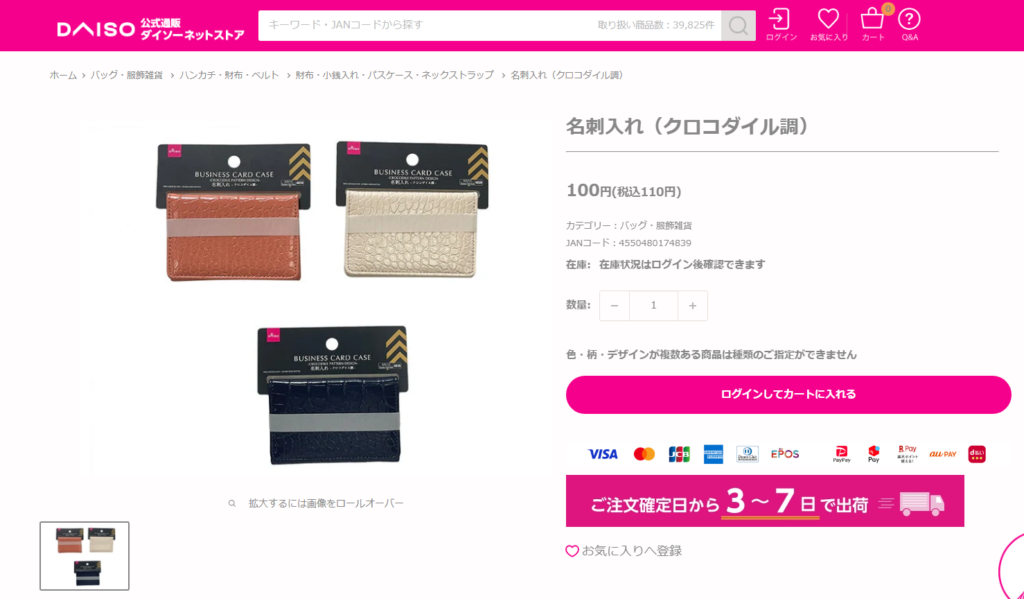Click the heart icon next to お気に入りへ登録
Screen dimensions: 1024x599
(571, 551)
